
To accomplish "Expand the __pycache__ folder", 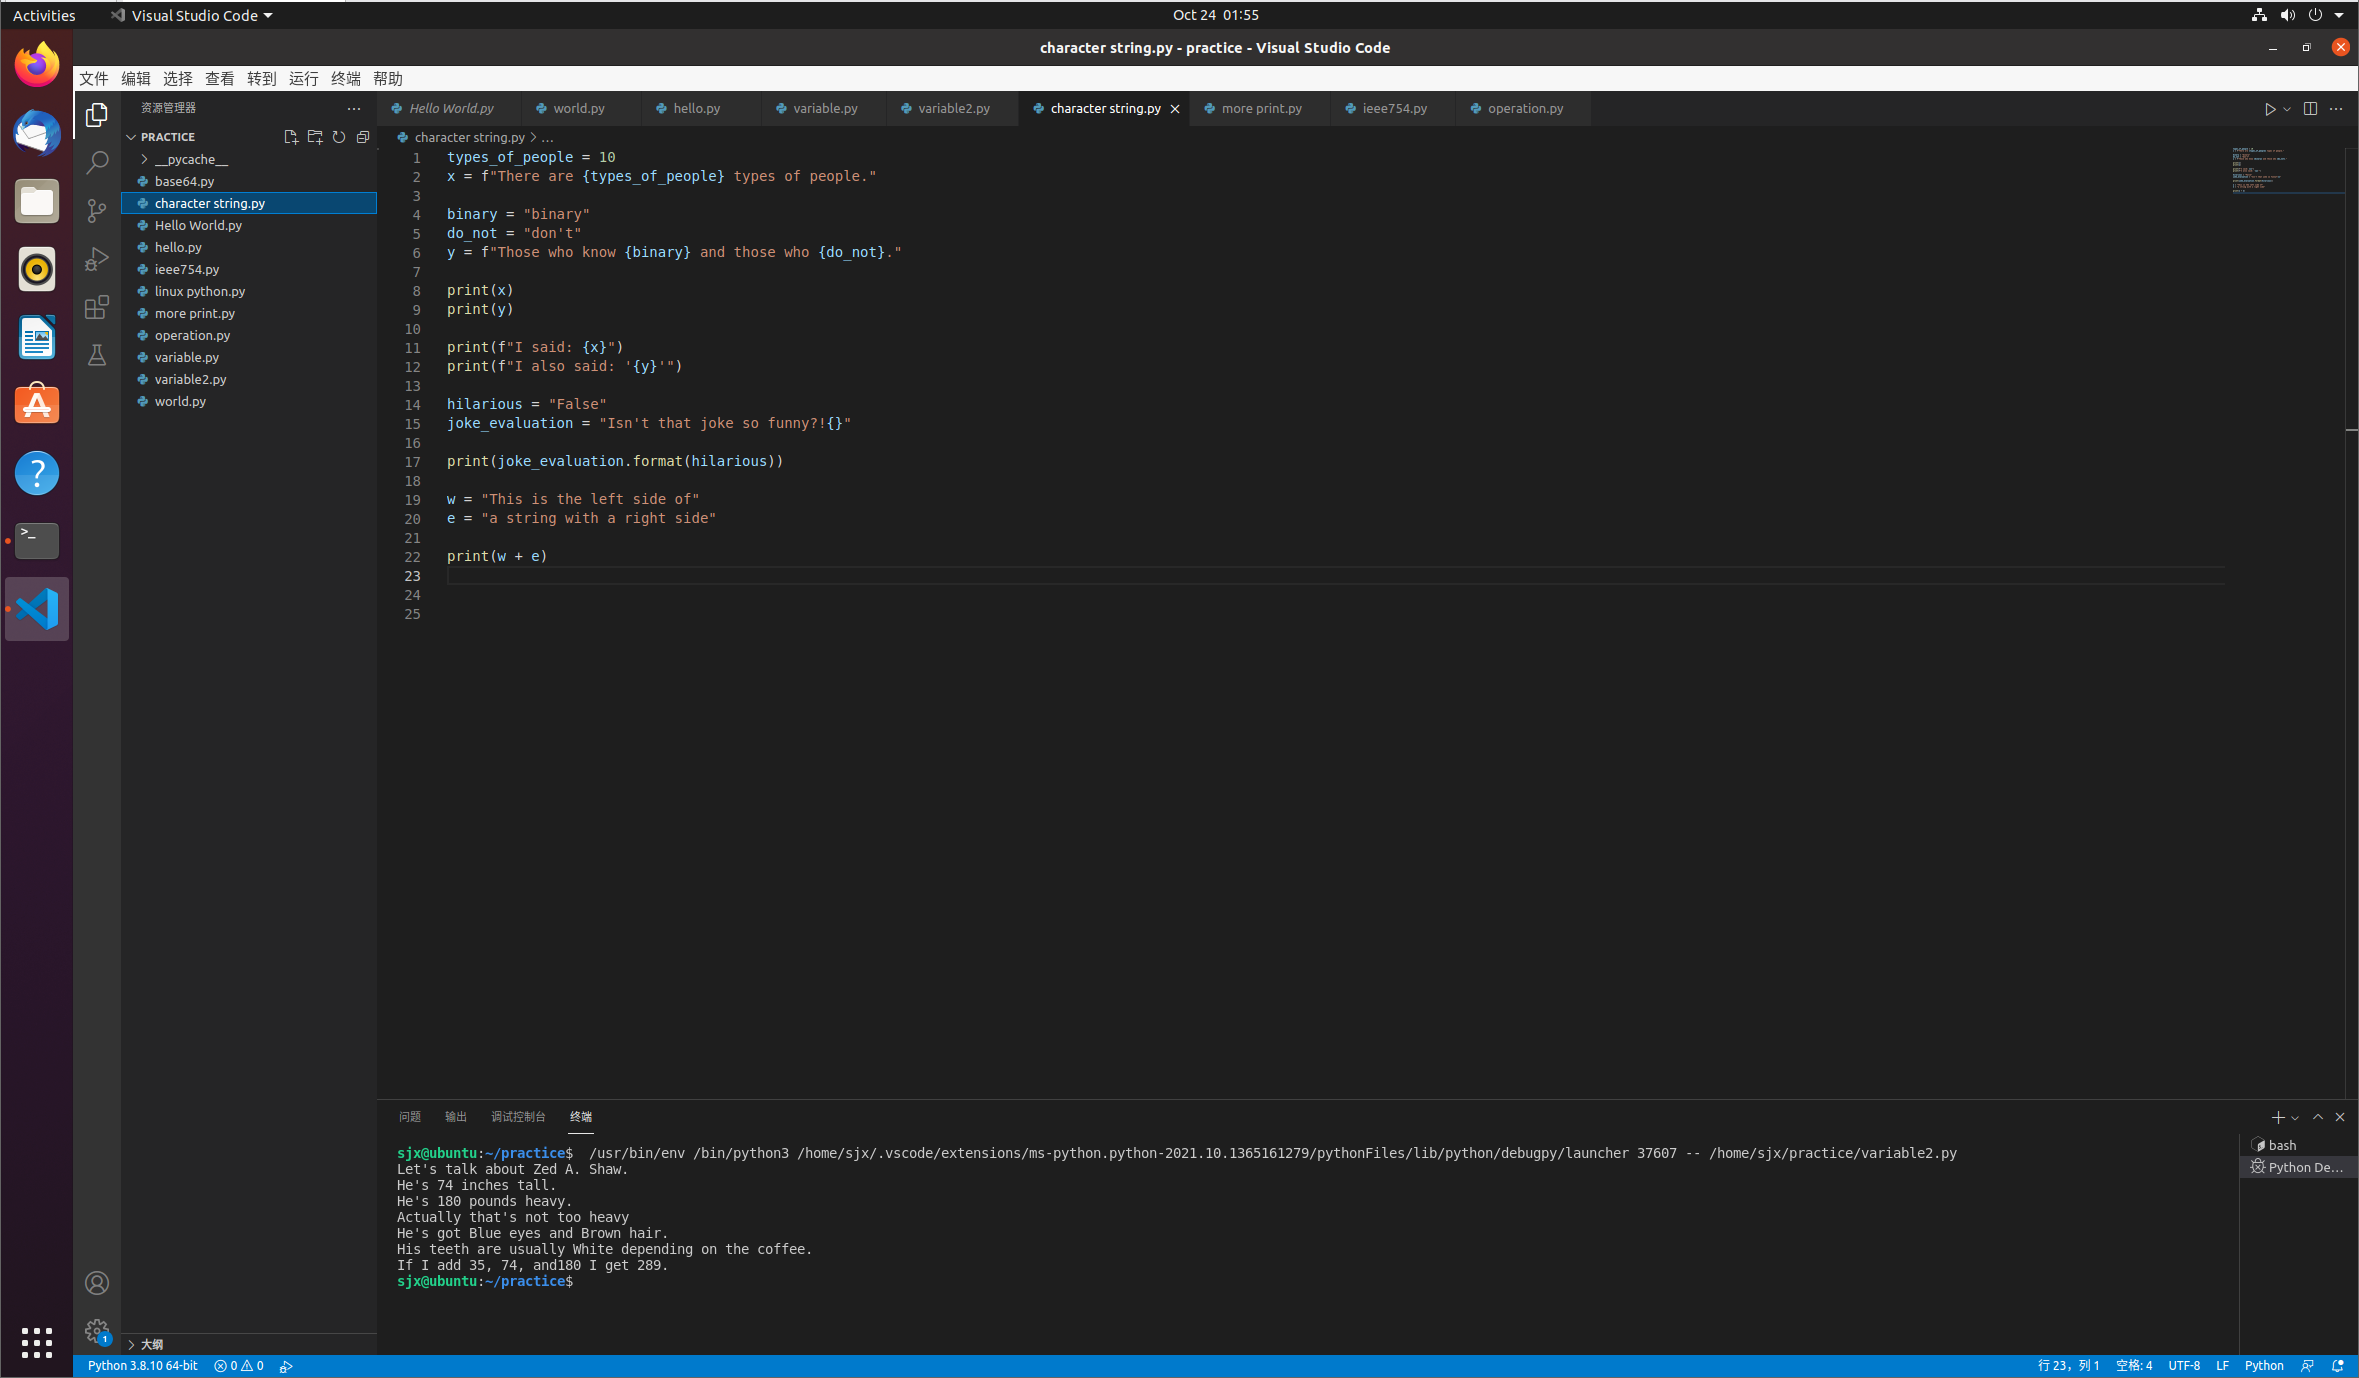I will tap(144, 159).
